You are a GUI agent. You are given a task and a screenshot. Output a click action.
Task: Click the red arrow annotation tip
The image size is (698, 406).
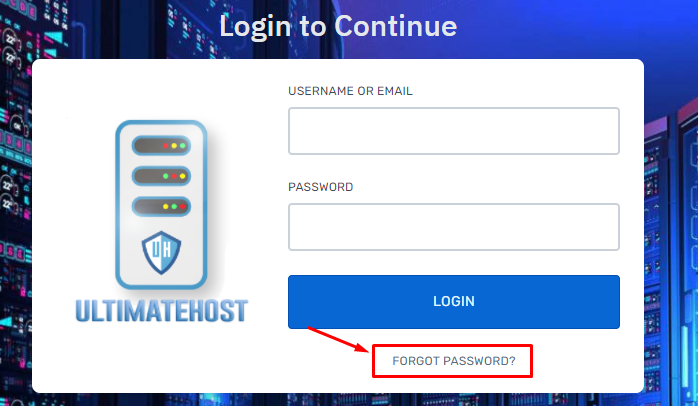click(367, 350)
